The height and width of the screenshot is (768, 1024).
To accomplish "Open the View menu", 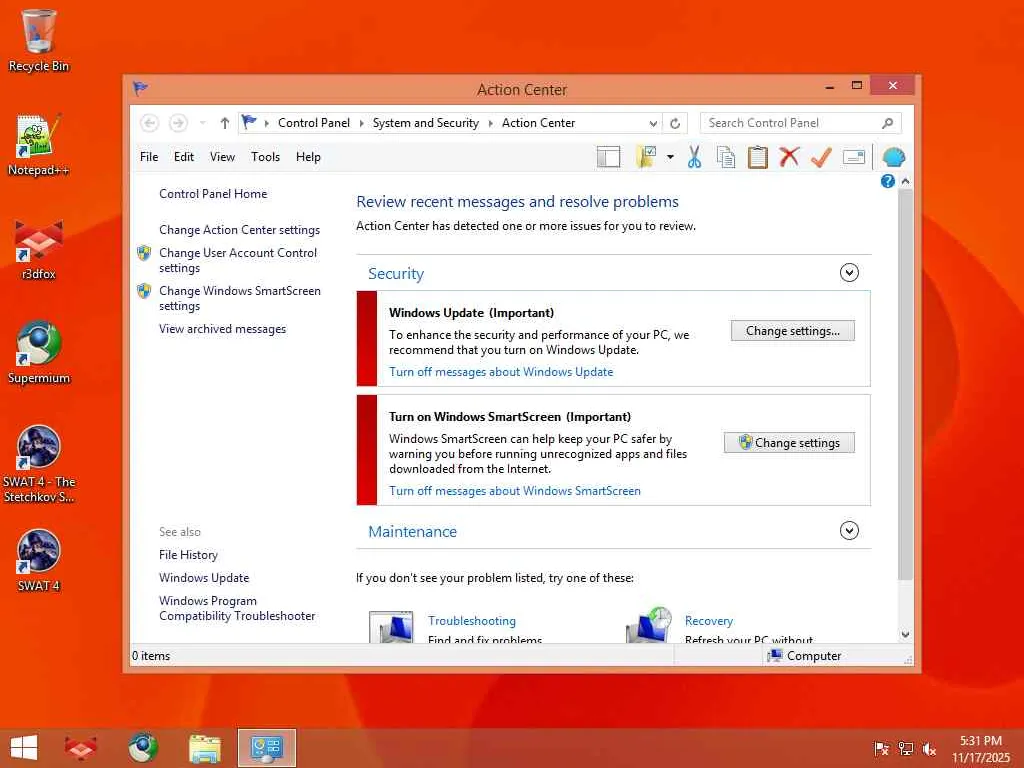I will [x=222, y=157].
